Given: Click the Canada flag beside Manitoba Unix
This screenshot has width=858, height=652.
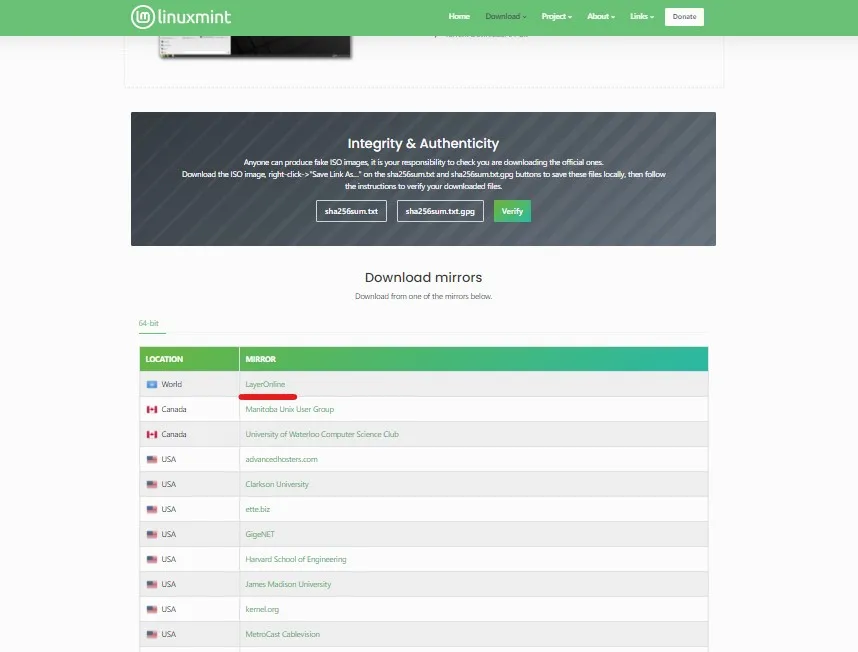Looking at the screenshot, I should tap(152, 409).
